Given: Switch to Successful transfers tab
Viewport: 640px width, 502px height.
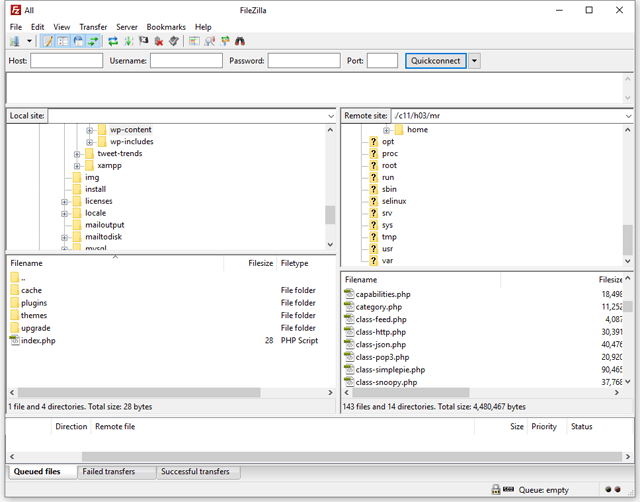Looking at the screenshot, I should pyautogui.click(x=198, y=472).
